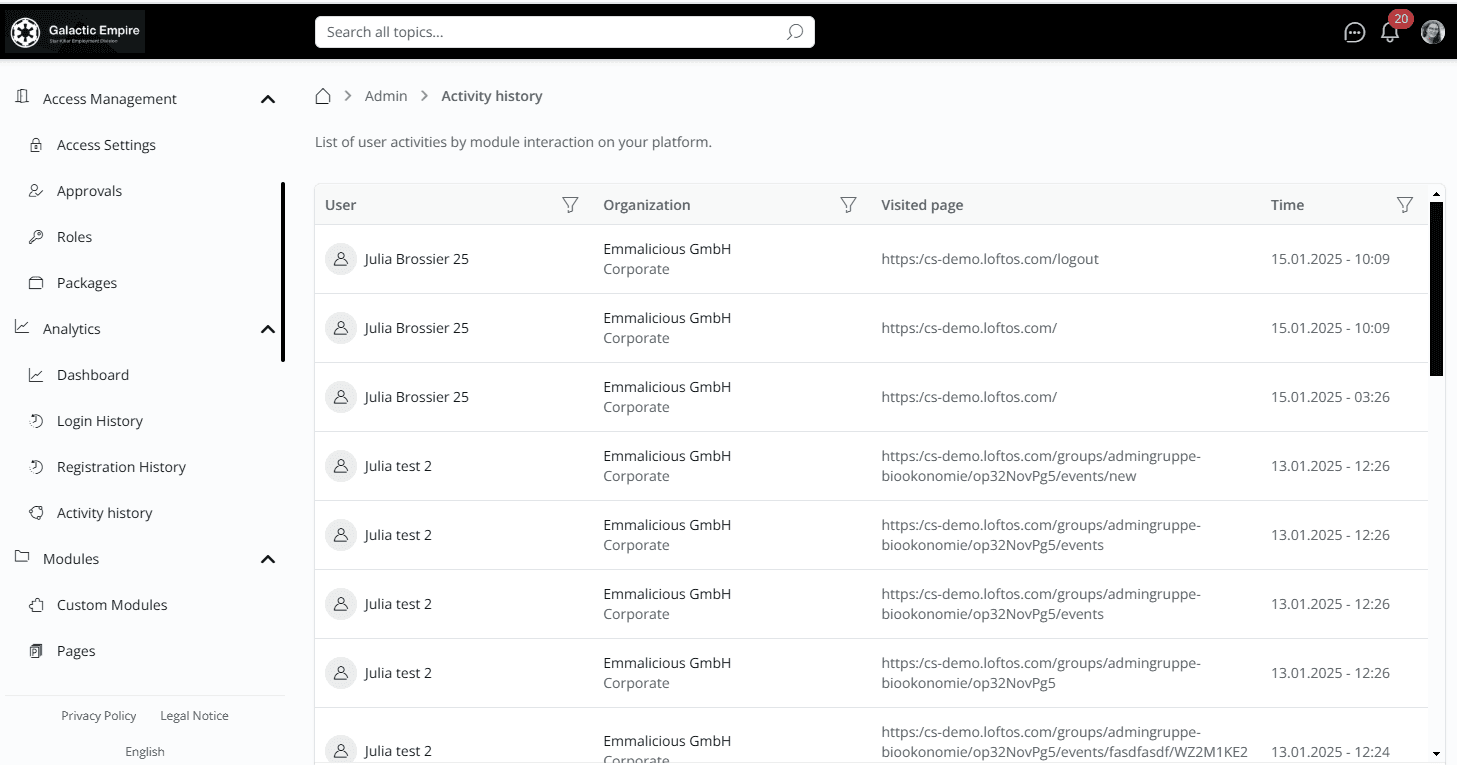Viewport: 1457px width, 765px height.
Task: Click the Time column filter icon
Action: click(1404, 205)
